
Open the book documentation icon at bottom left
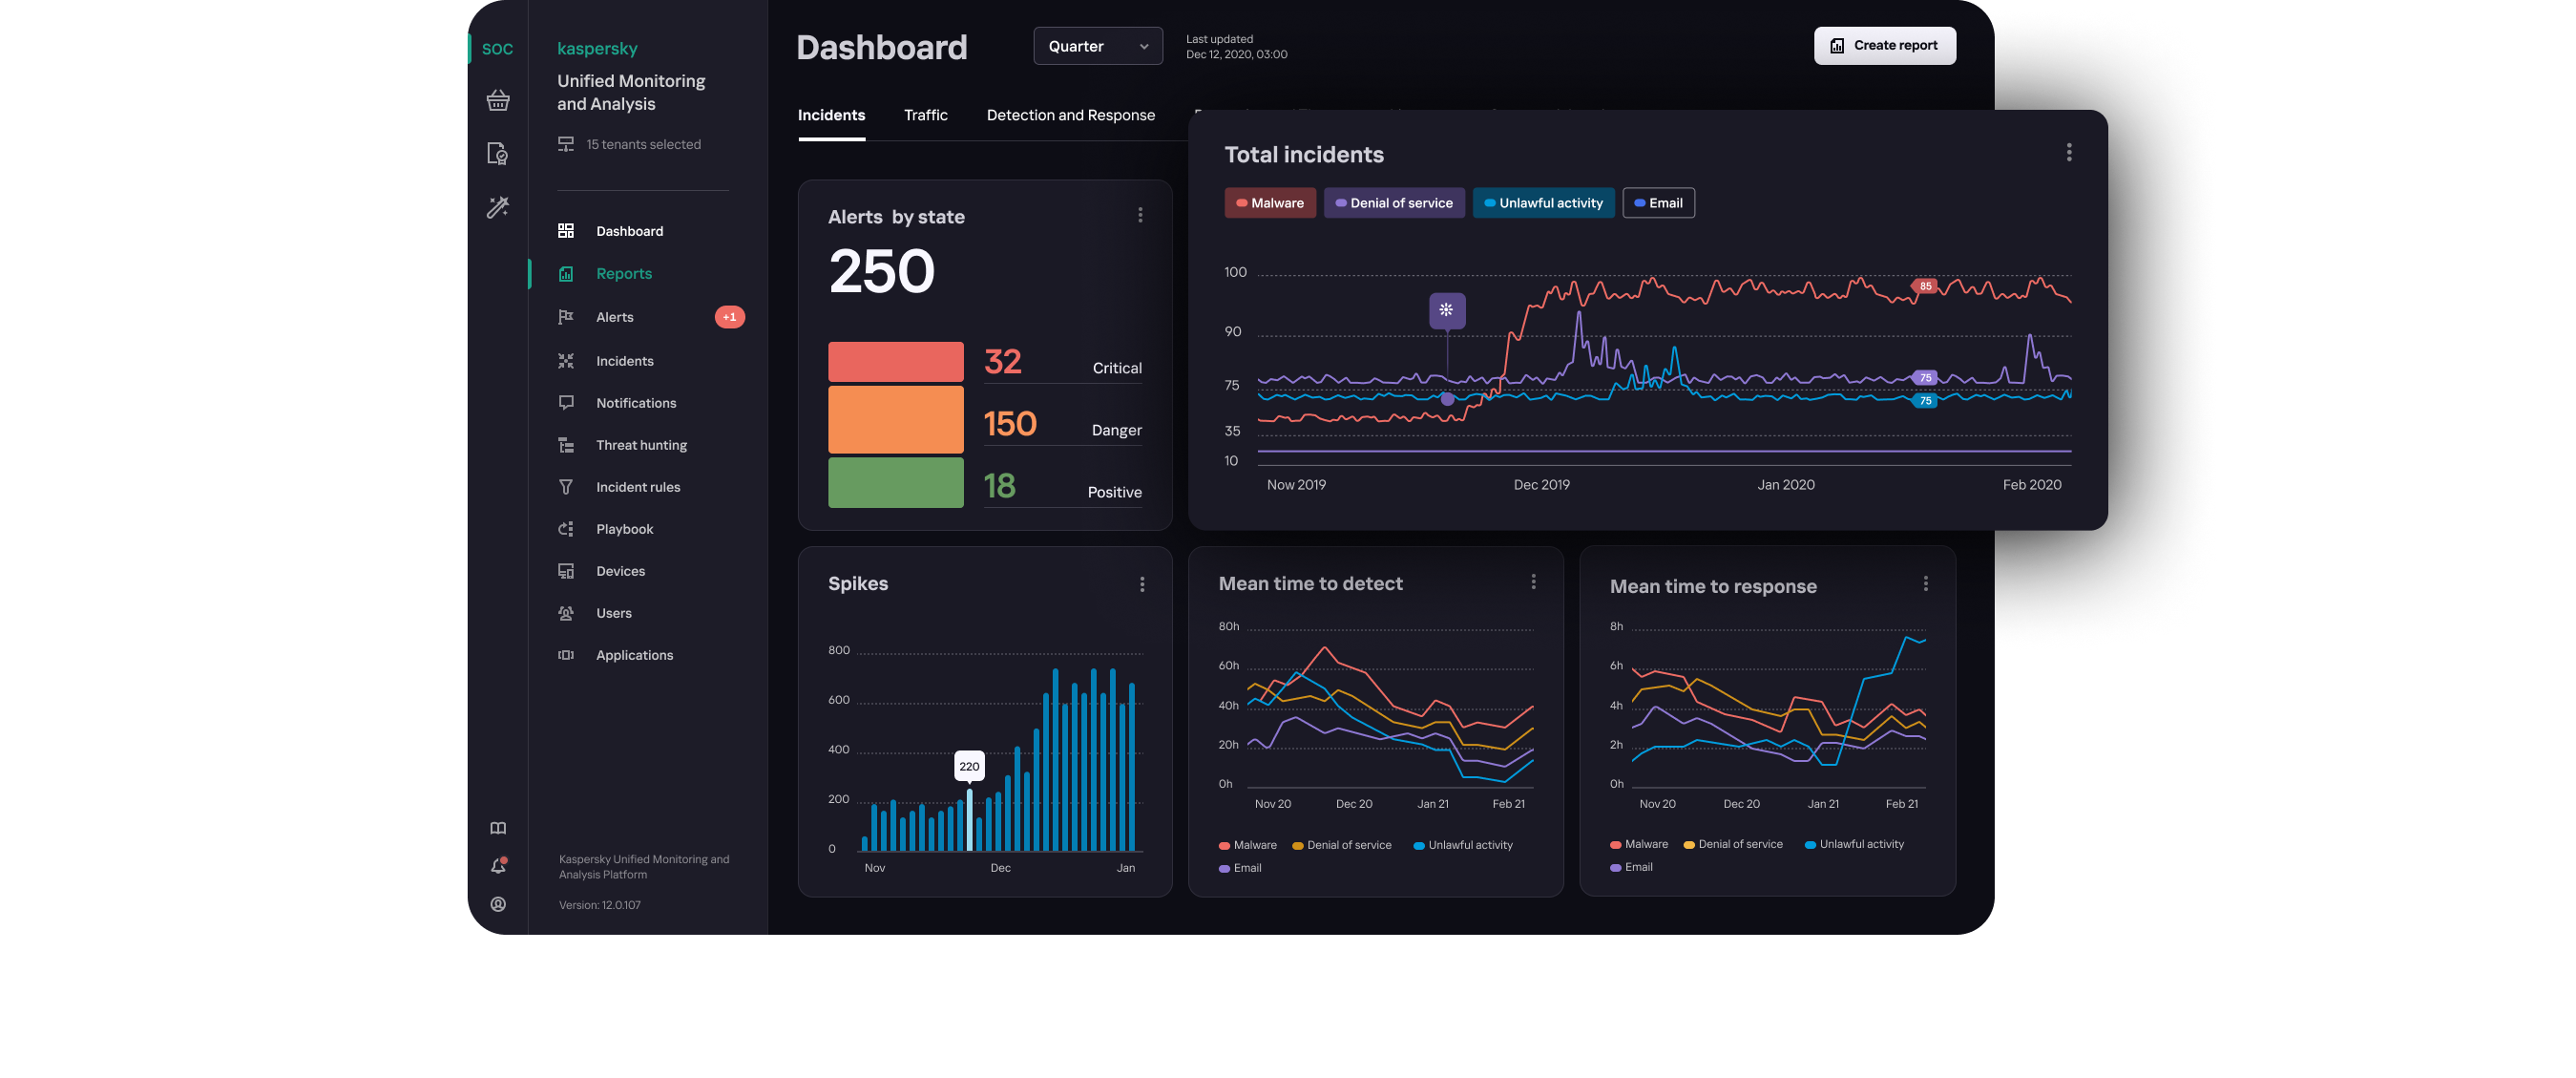(x=498, y=828)
